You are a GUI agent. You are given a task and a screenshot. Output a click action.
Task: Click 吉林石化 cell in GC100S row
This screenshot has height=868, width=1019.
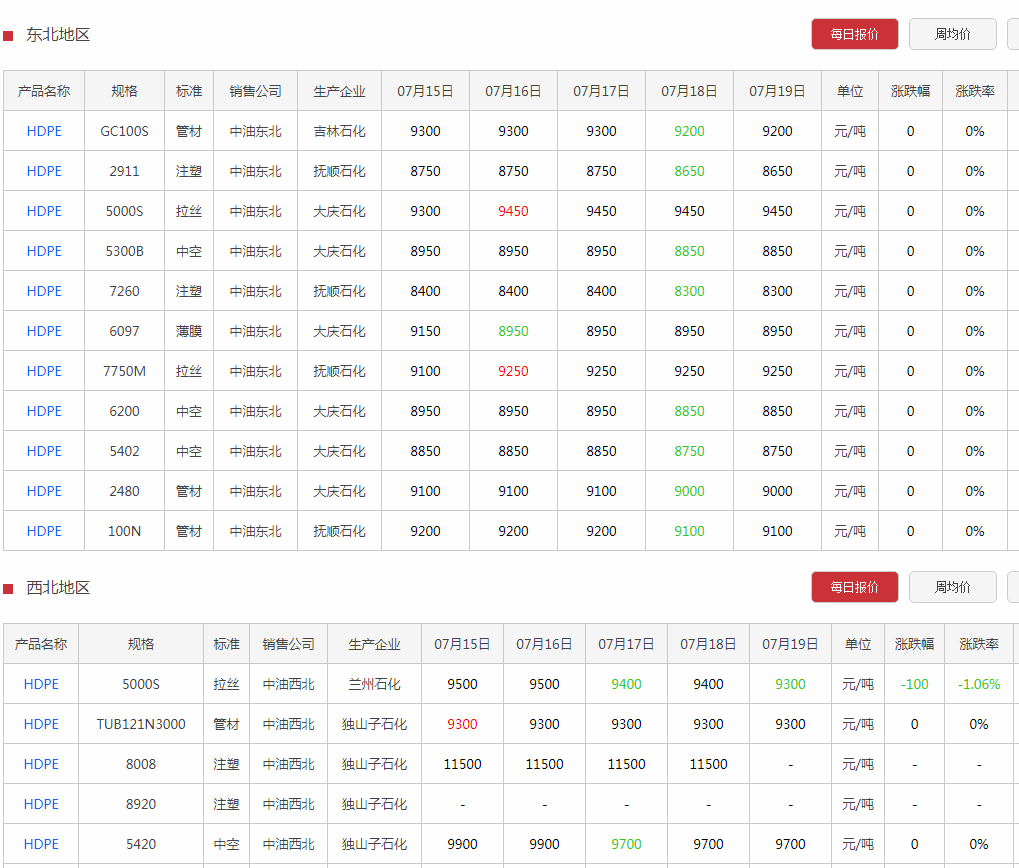(x=339, y=131)
